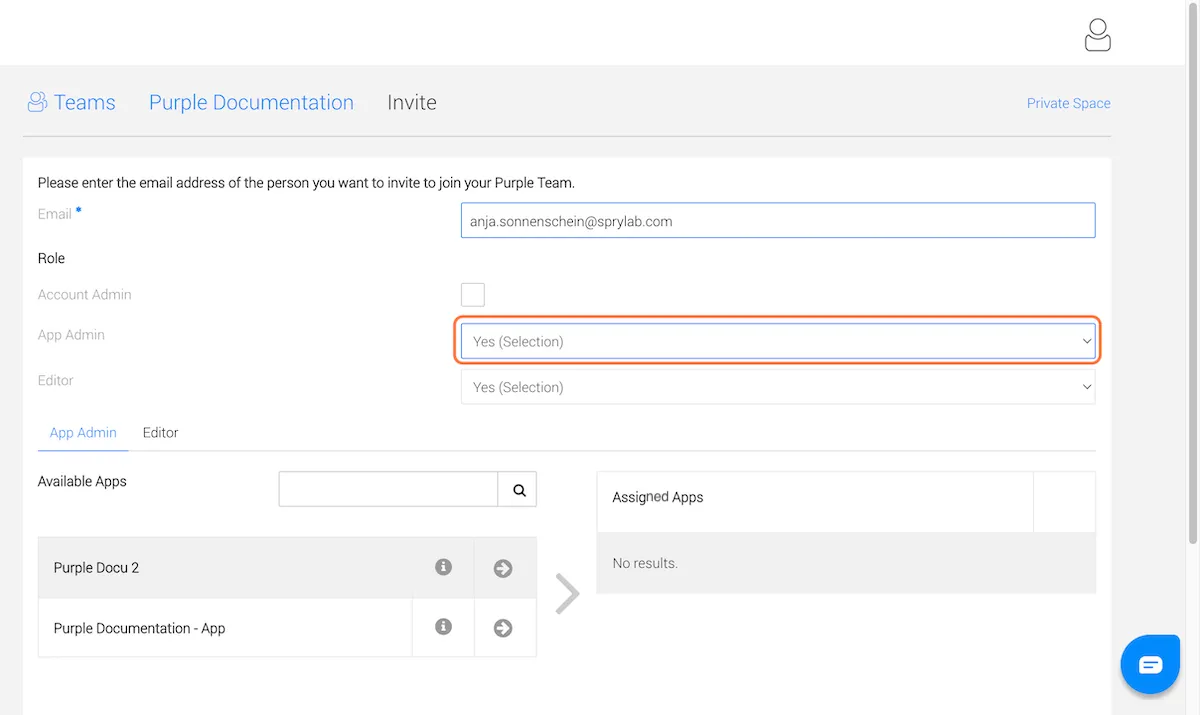Click the Email input field
1200x715 pixels.
(778, 221)
